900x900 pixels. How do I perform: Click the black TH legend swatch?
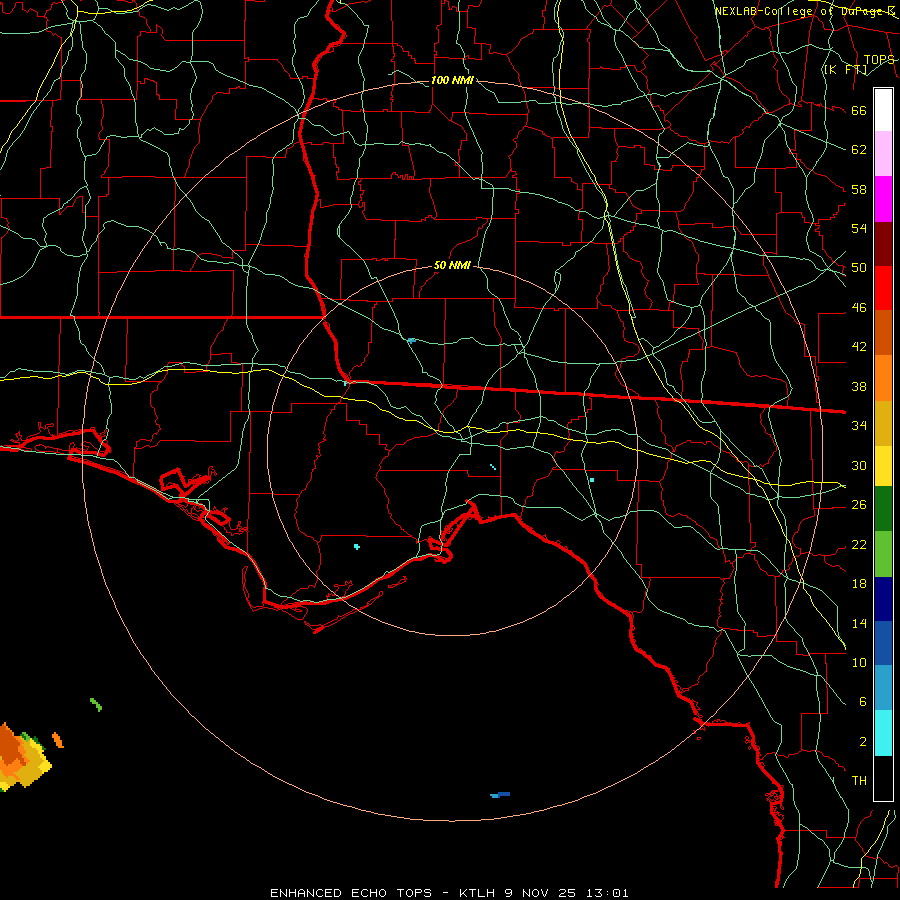coord(883,778)
